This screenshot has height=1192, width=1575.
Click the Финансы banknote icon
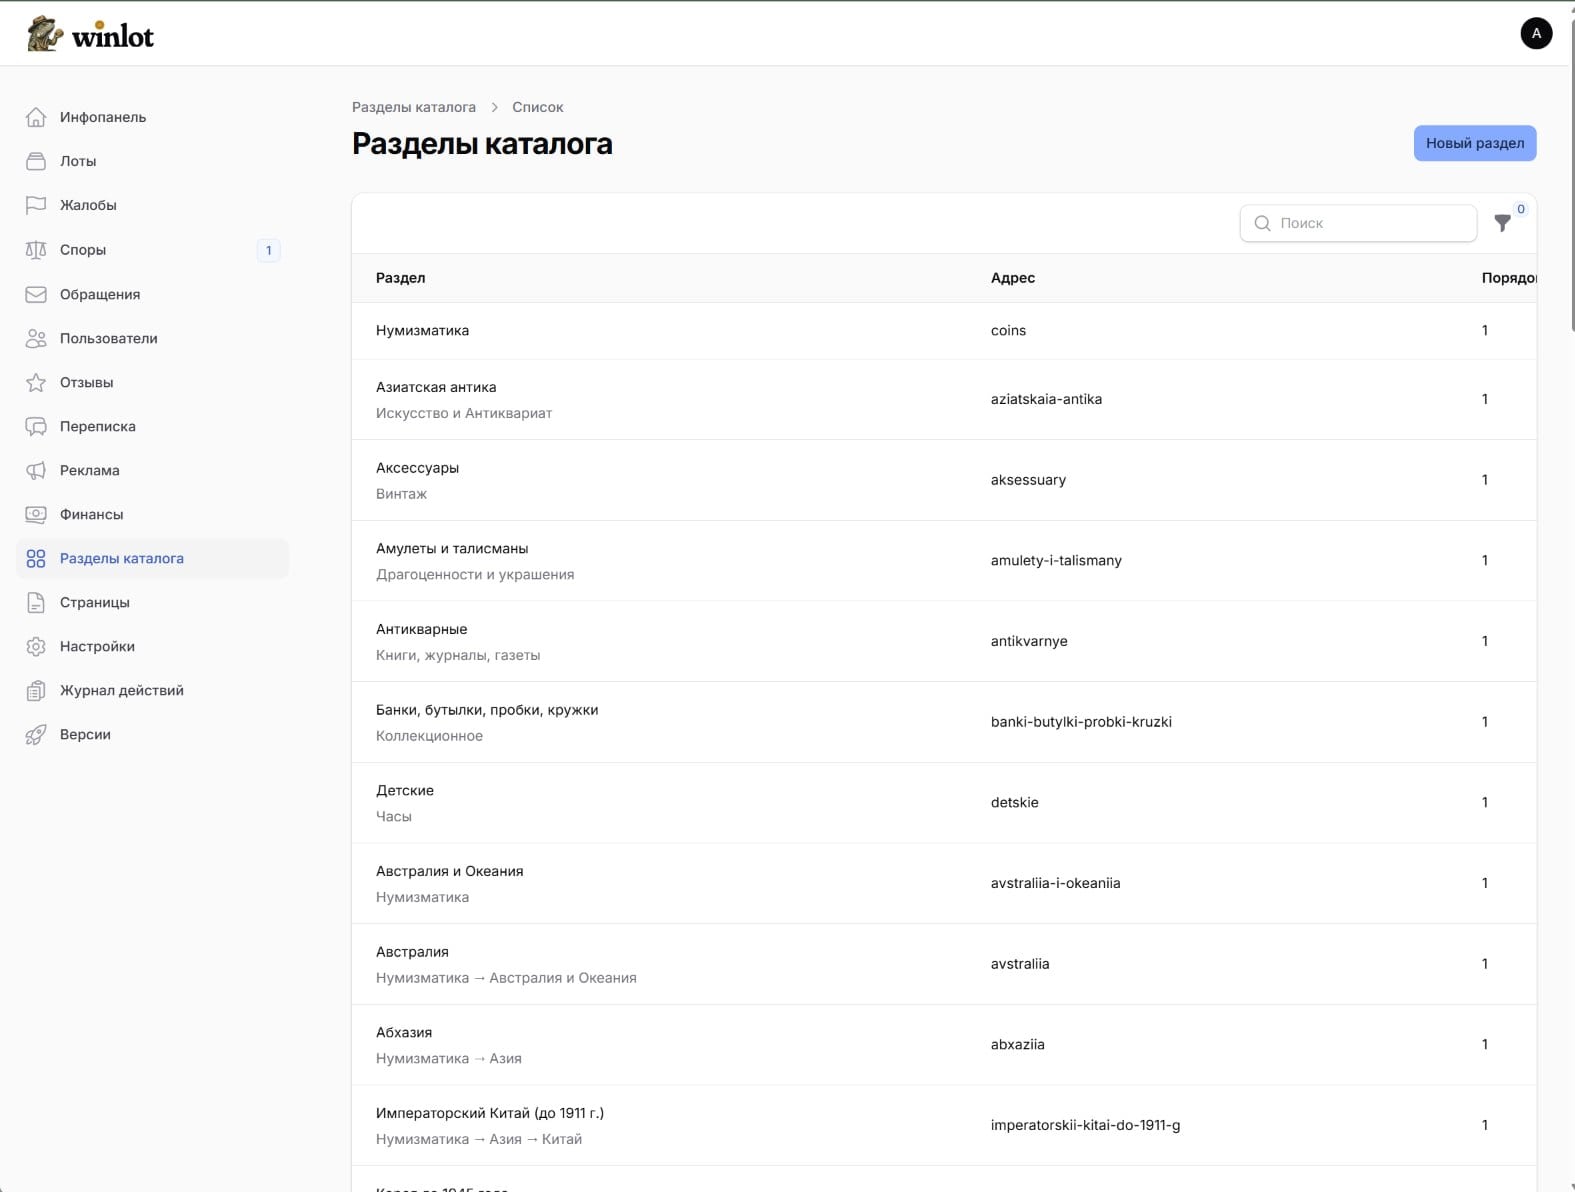pos(36,514)
